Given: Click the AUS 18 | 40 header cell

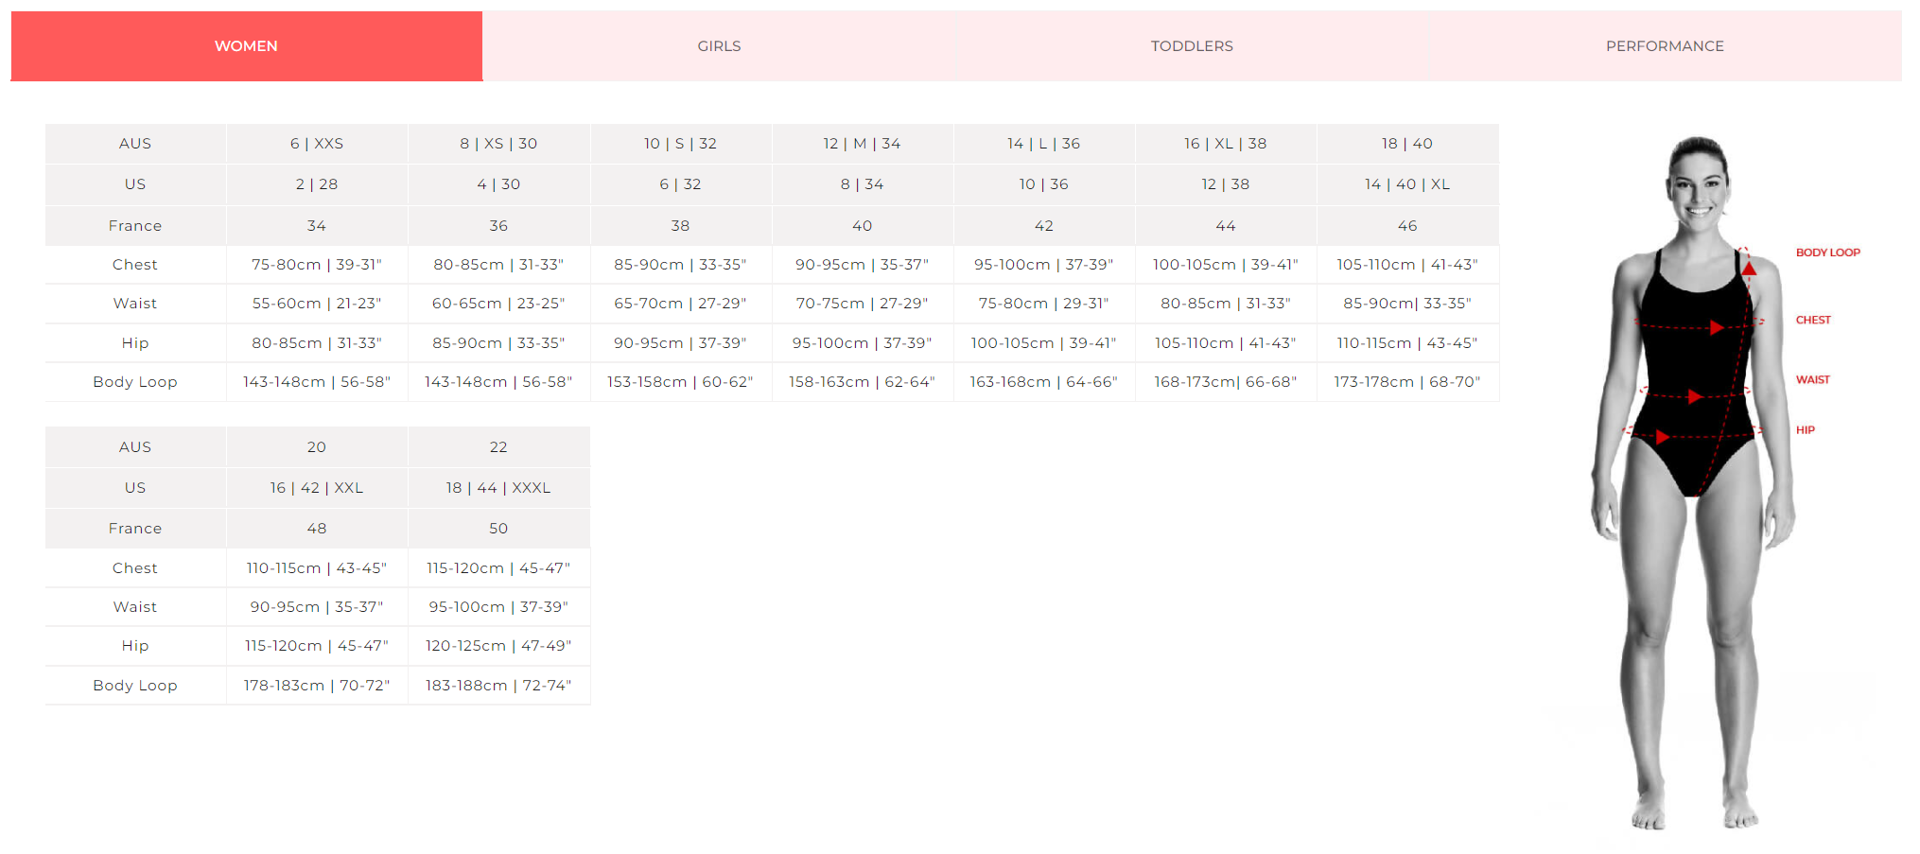Looking at the screenshot, I should point(1406,144).
